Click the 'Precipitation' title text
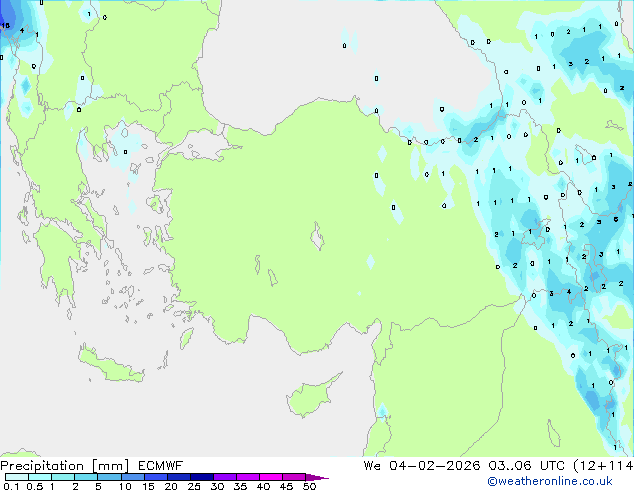This screenshot has height=490, width=634. (42, 466)
